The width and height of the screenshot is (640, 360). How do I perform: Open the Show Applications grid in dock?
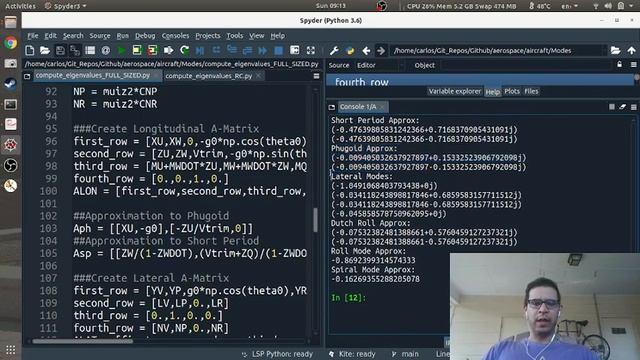(x=11, y=349)
